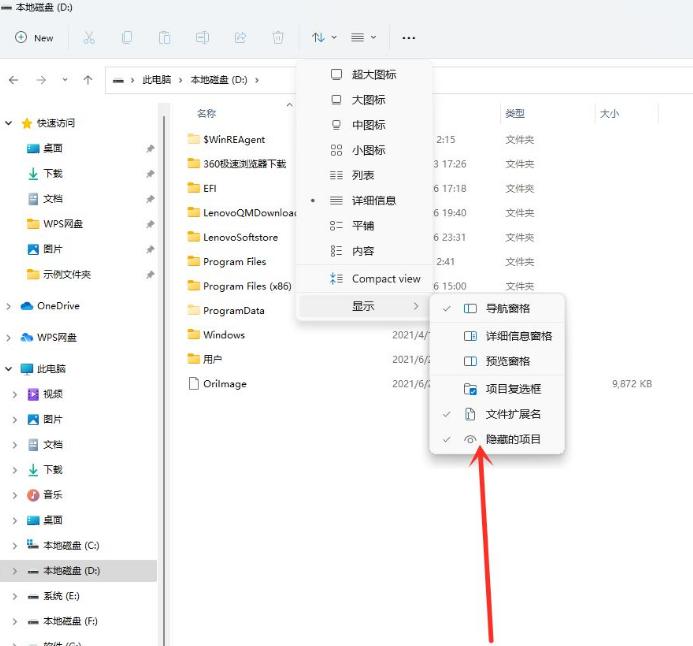
Task: Expand the OneDrive tree node
Action: [8, 306]
